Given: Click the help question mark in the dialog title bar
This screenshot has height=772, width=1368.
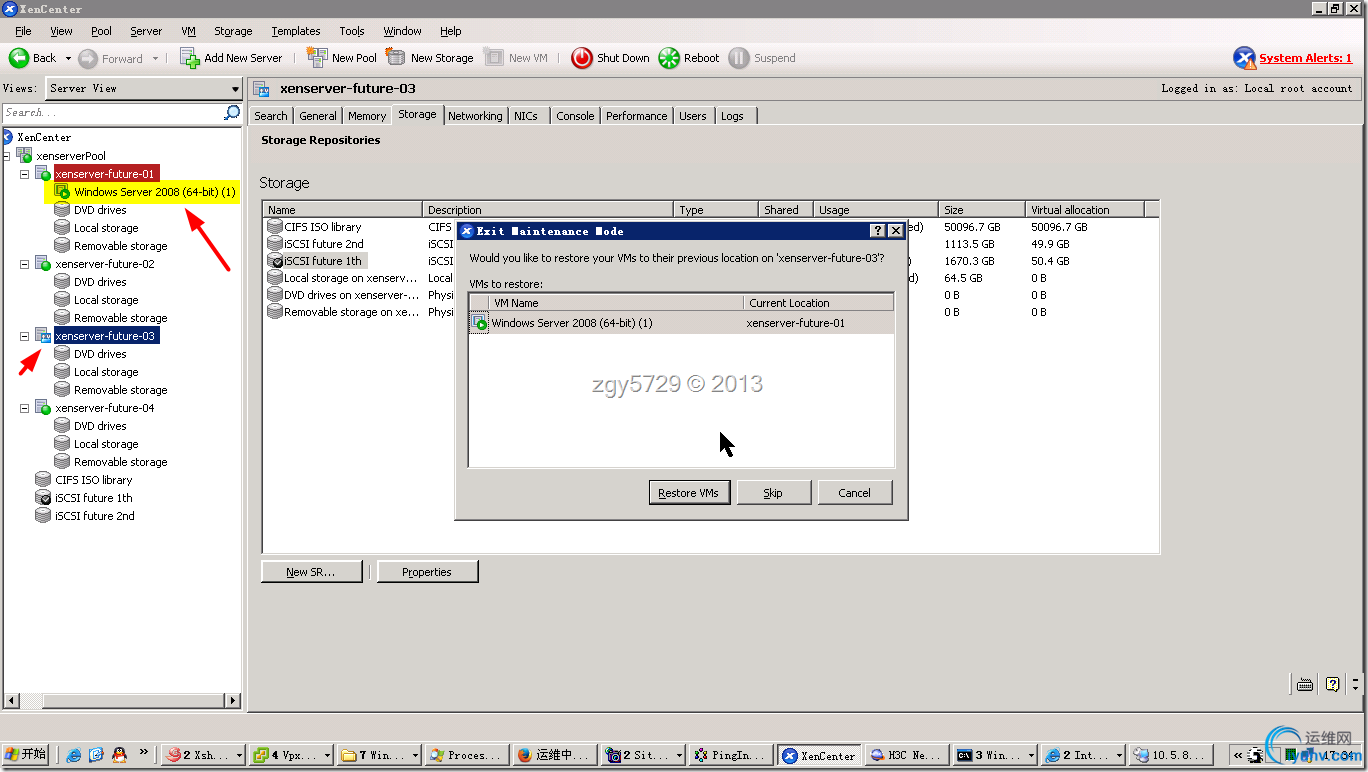Looking at the screenshot, I should click(x=878, y=231).
